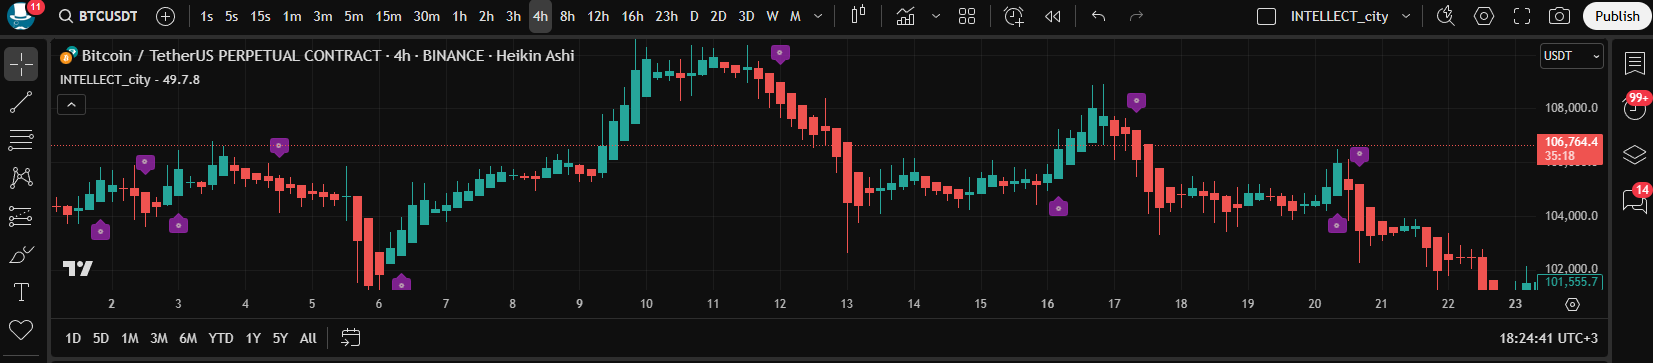The image size is (1653, 363).
Task: Toggle the layout checkbox beside INTELLECT_city
Action: coord(1266,16)
